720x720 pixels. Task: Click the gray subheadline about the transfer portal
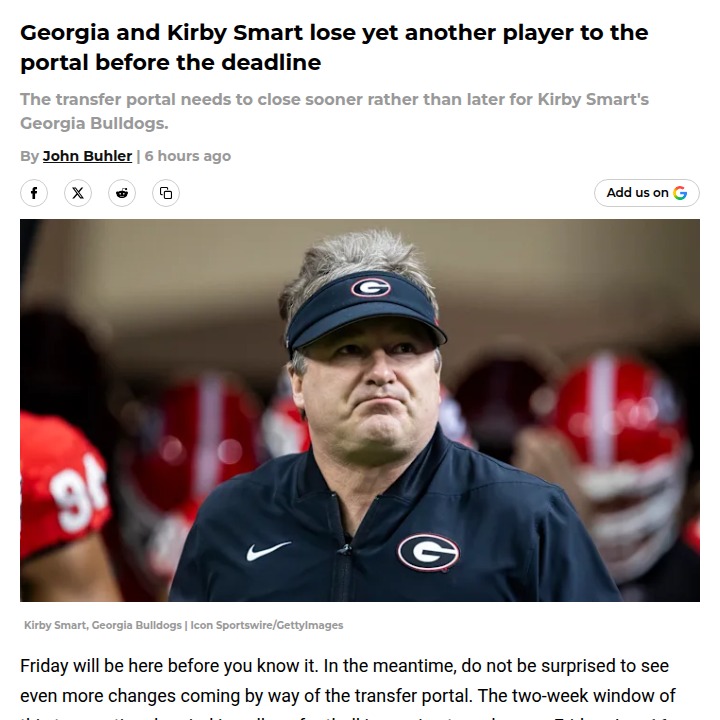click(x=334, y=111)
